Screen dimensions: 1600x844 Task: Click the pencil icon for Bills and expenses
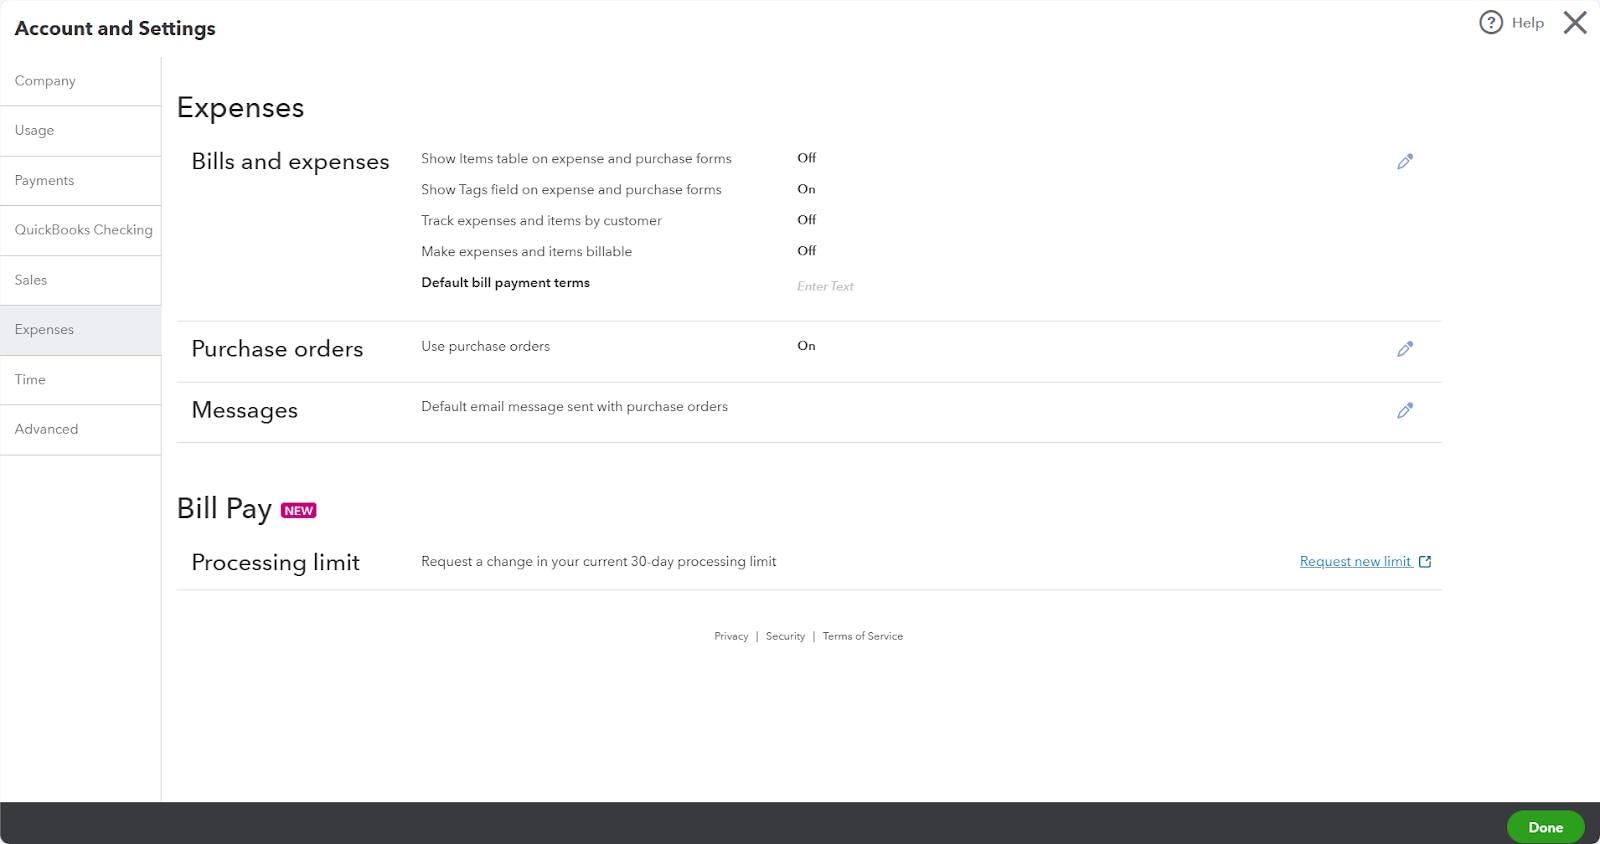click(1405, 162)
